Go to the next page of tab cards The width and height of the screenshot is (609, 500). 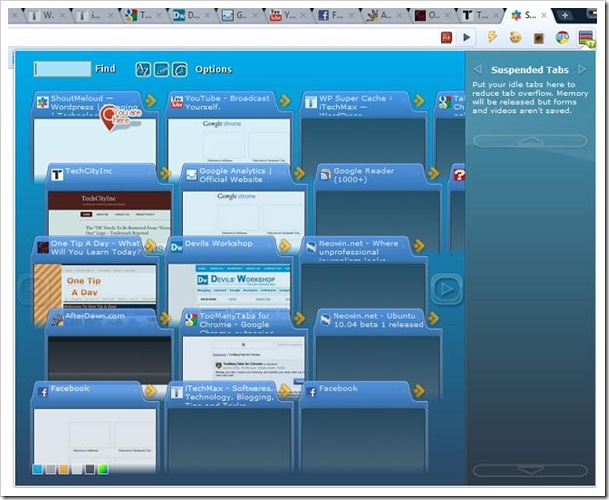click(447, 289)
